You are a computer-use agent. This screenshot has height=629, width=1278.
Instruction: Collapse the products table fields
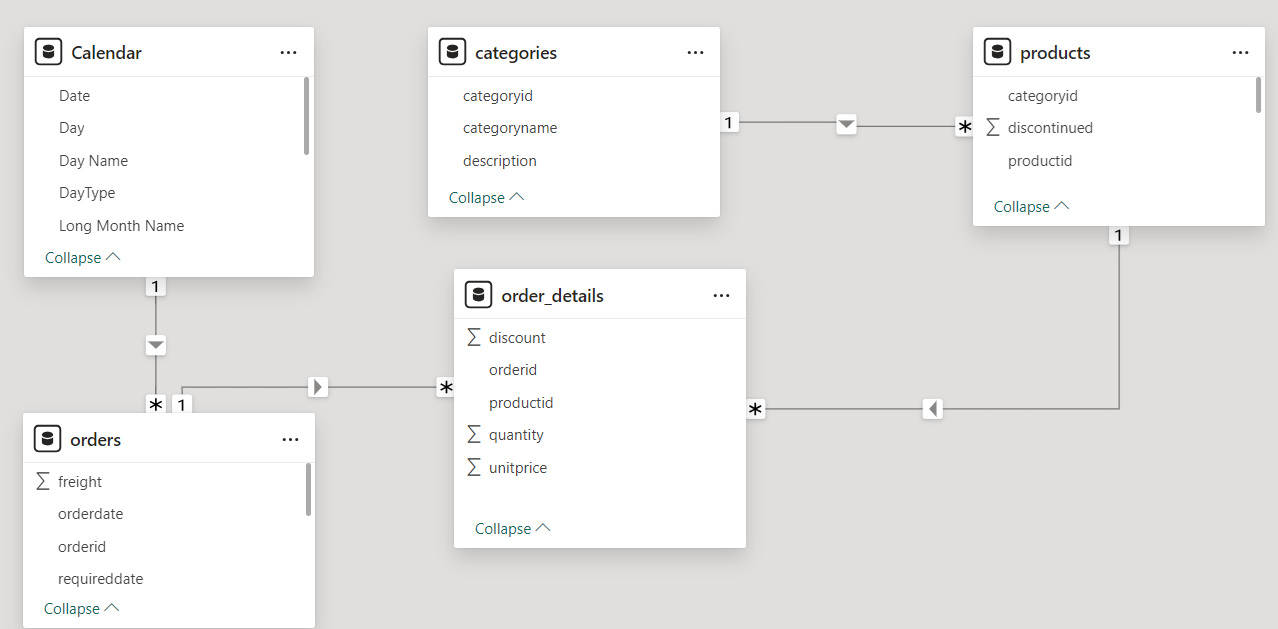(1032, 206)
